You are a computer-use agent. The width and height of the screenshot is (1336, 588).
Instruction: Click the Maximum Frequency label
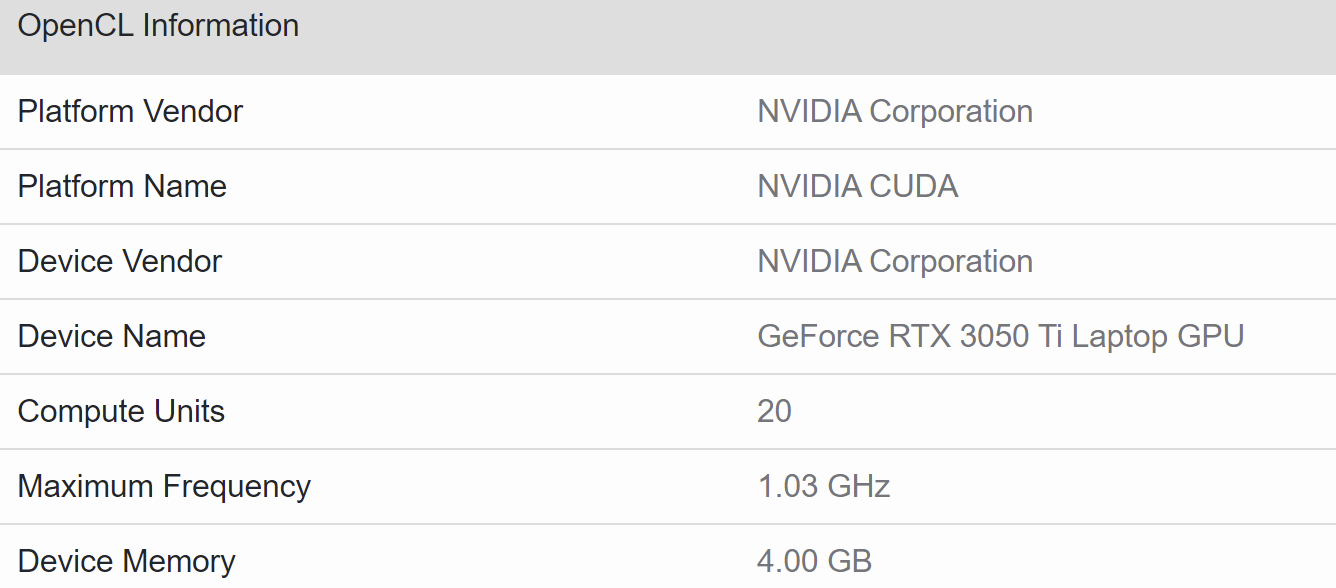click(x=164, y=486)
